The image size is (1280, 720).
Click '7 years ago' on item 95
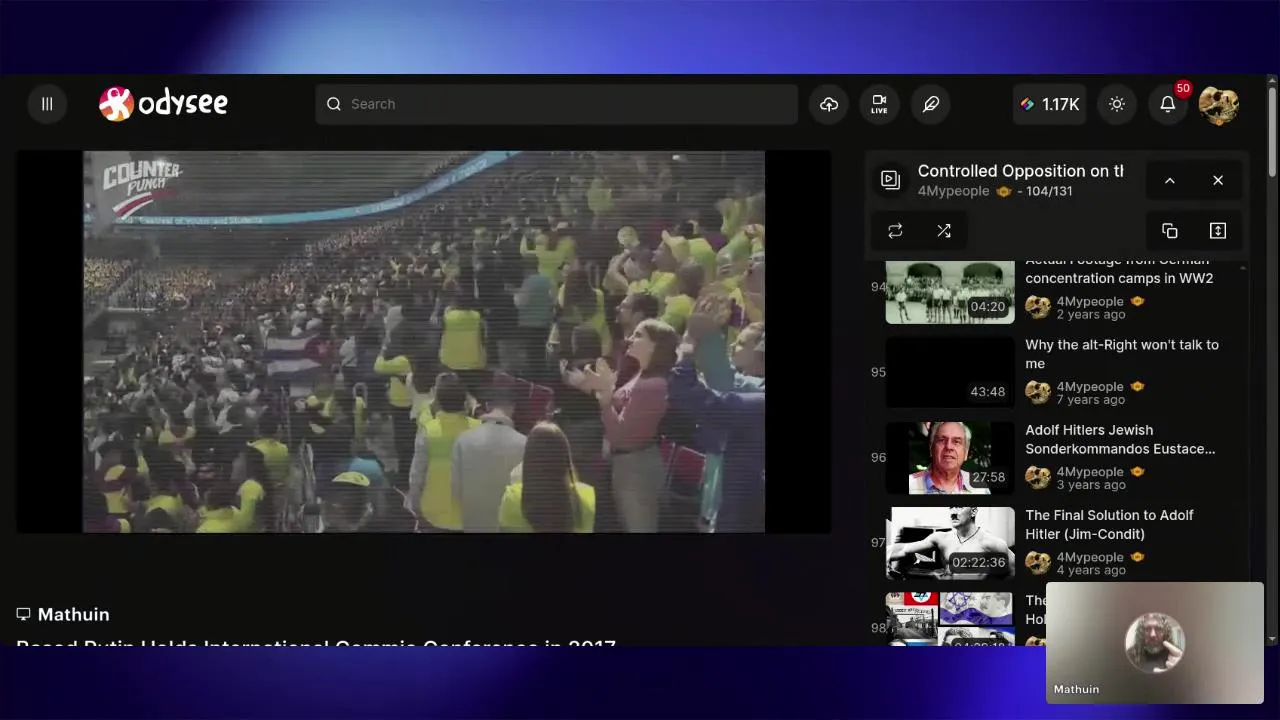click(1091, 400)
